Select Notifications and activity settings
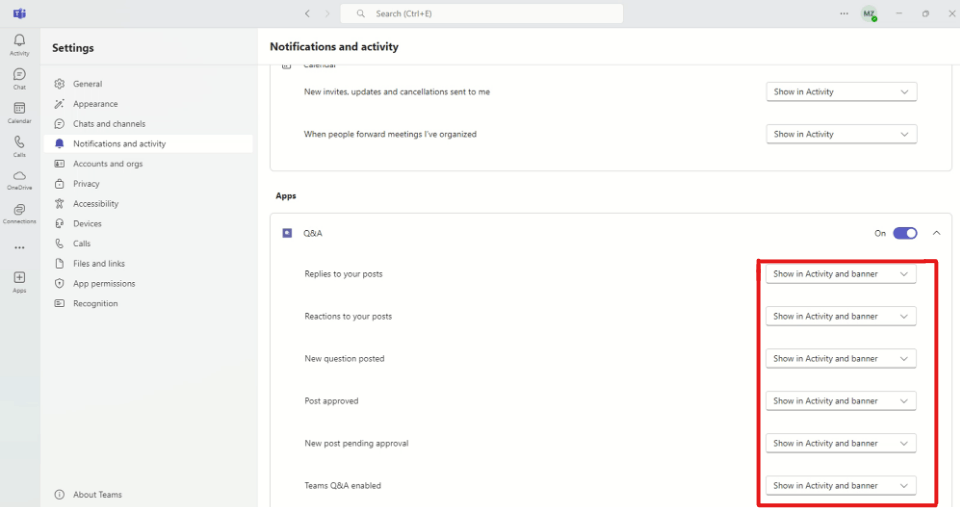960x508 pixels. click(x=148, y=144)
